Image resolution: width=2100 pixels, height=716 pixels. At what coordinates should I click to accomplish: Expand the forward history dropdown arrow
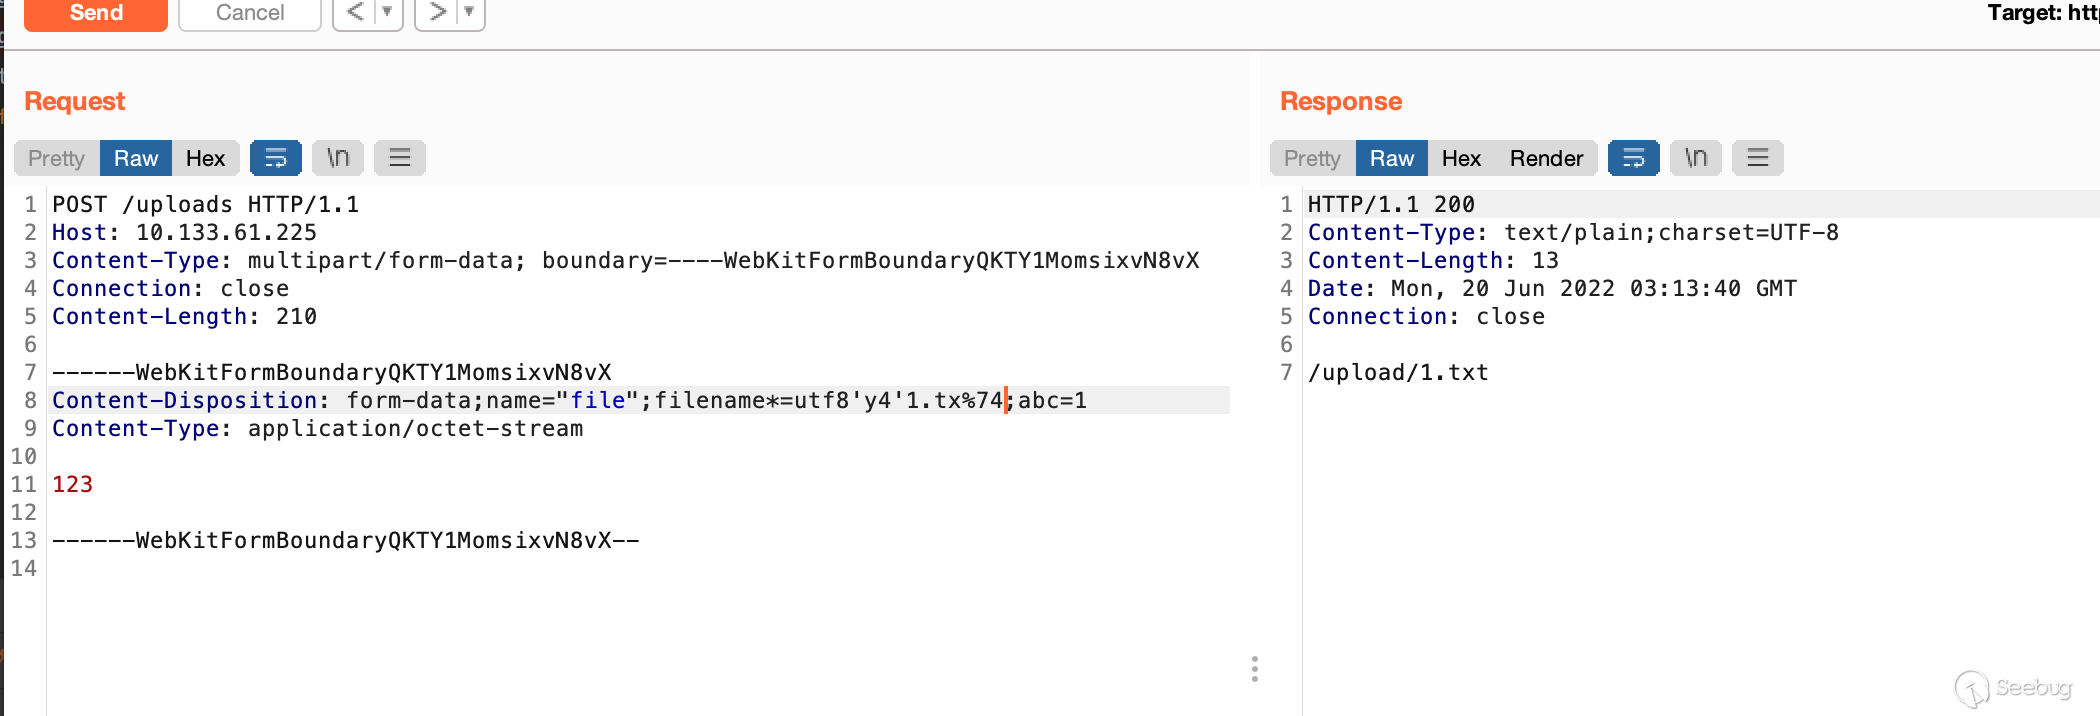[469, 12]
